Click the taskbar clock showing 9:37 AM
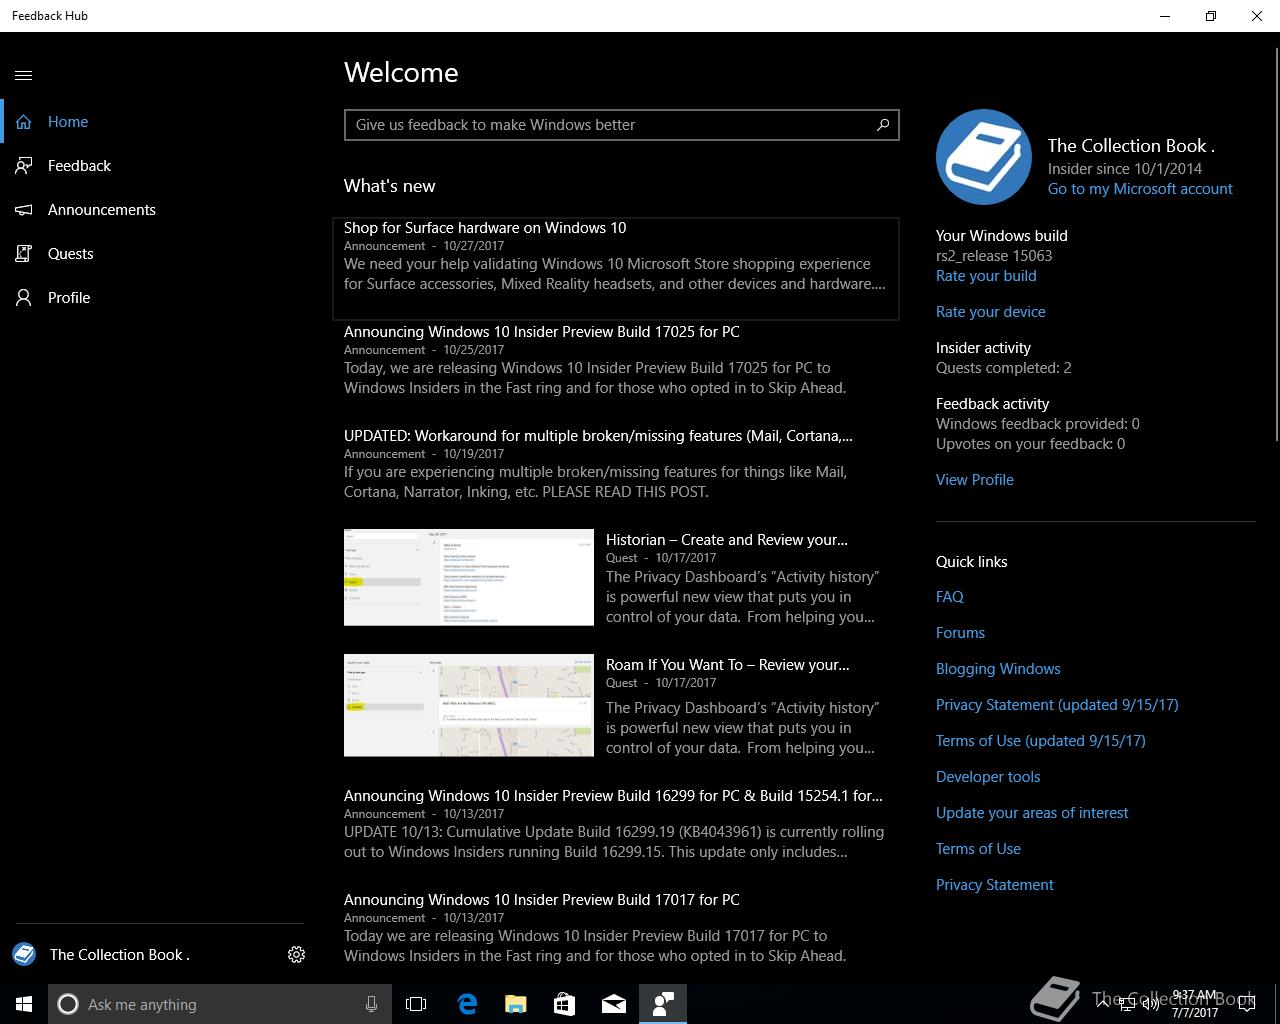Viewport: 1280px width, 1024px height. click(x=1195, y=1004)
